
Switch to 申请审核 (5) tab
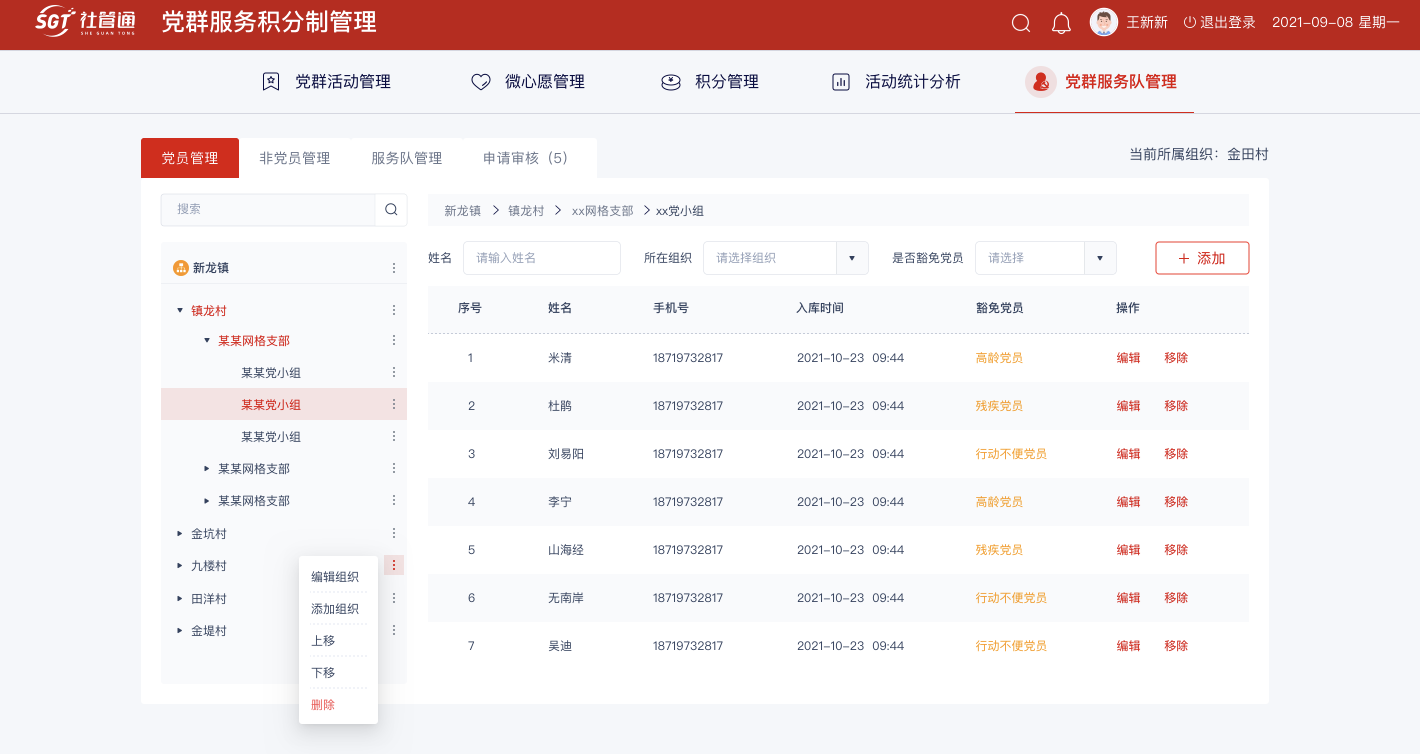click(530, 158)
